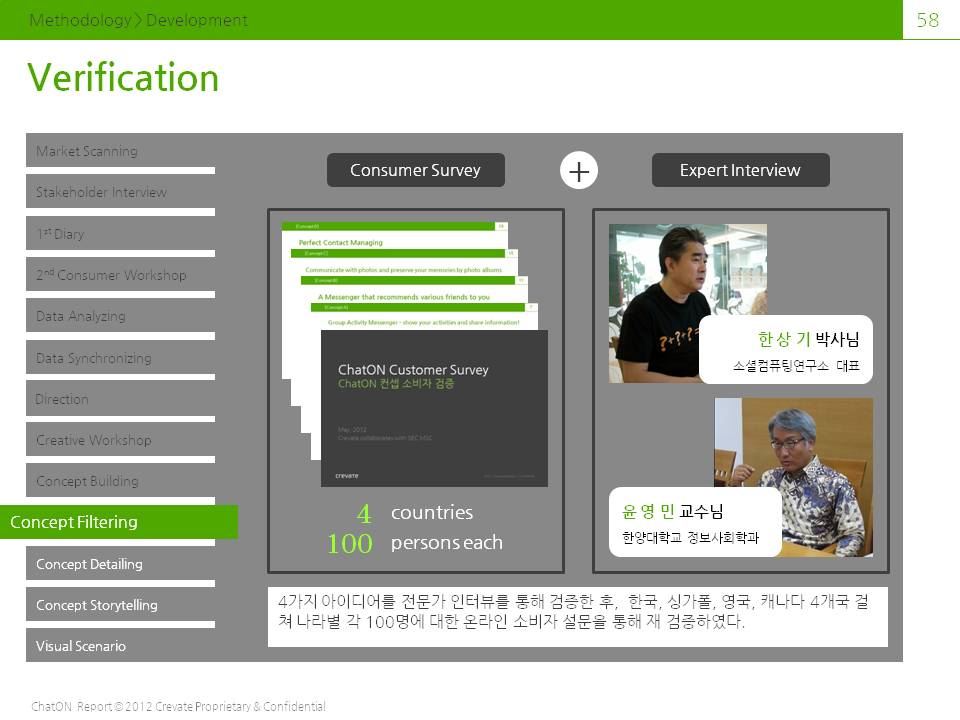Open the 1st Diary step

120,233
